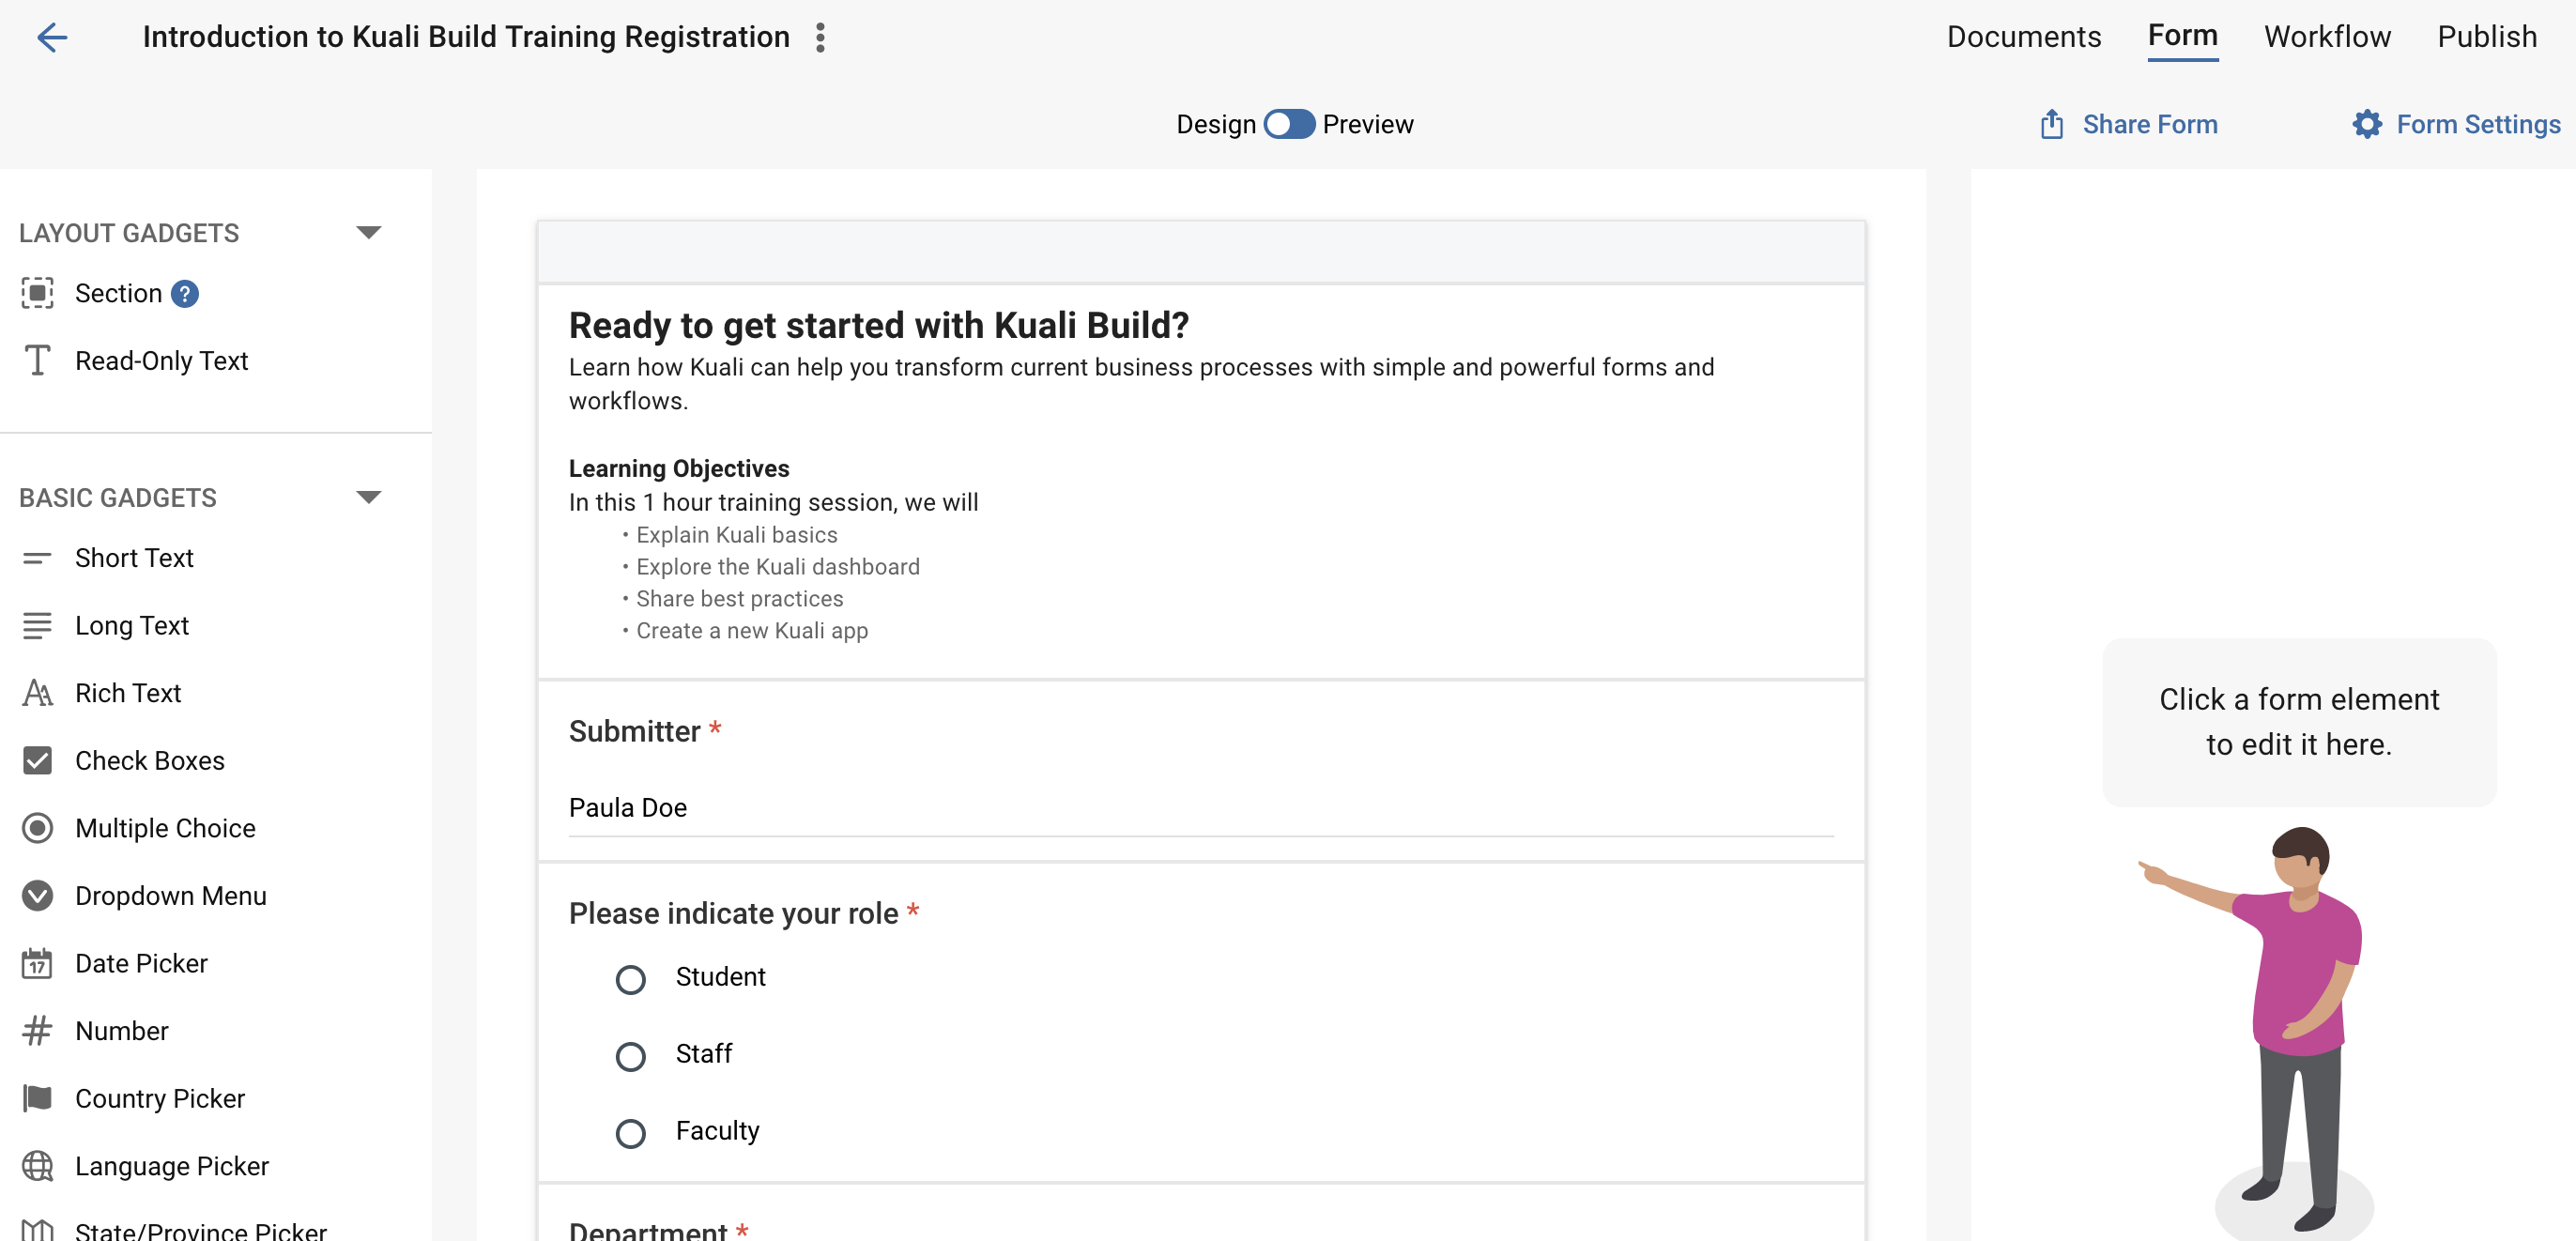
Task: Open the Section help question mark
Action: click(185, 293)
